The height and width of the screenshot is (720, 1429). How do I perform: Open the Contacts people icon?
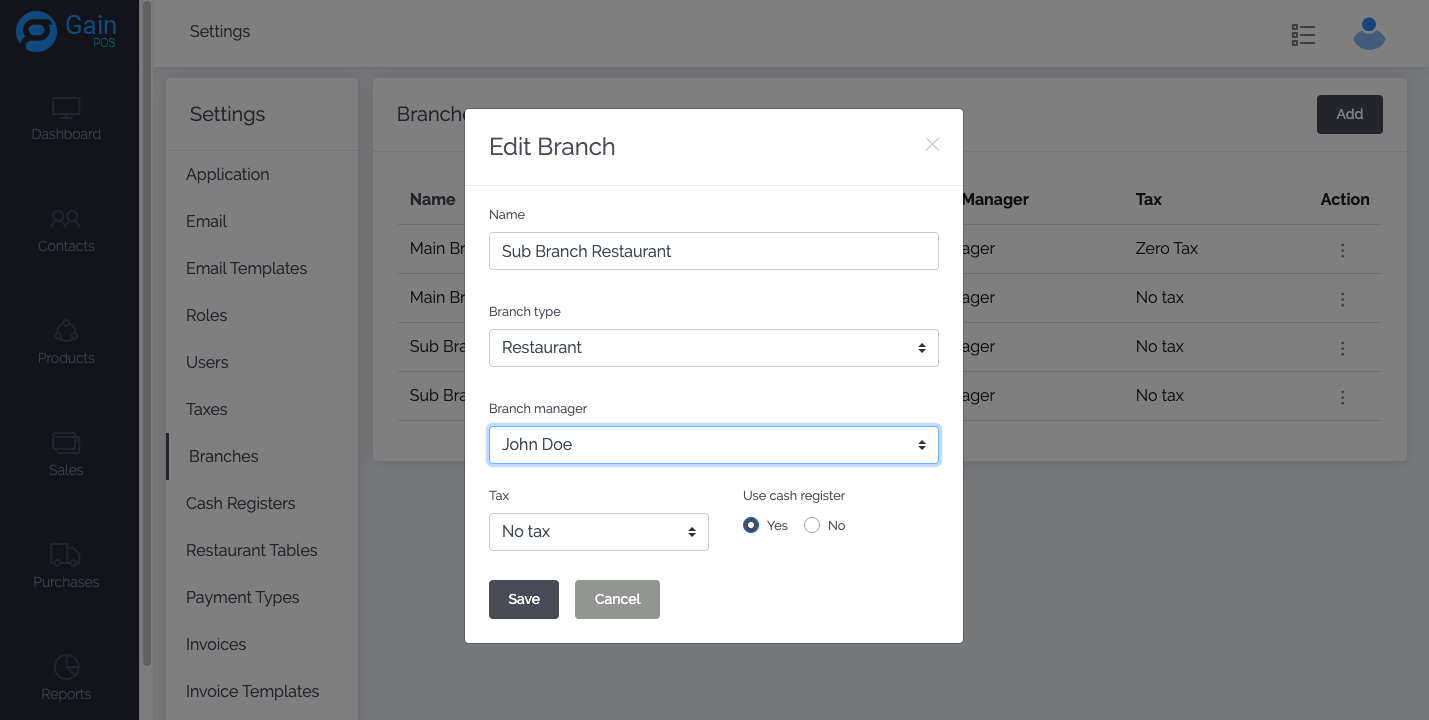click(66, 219)
